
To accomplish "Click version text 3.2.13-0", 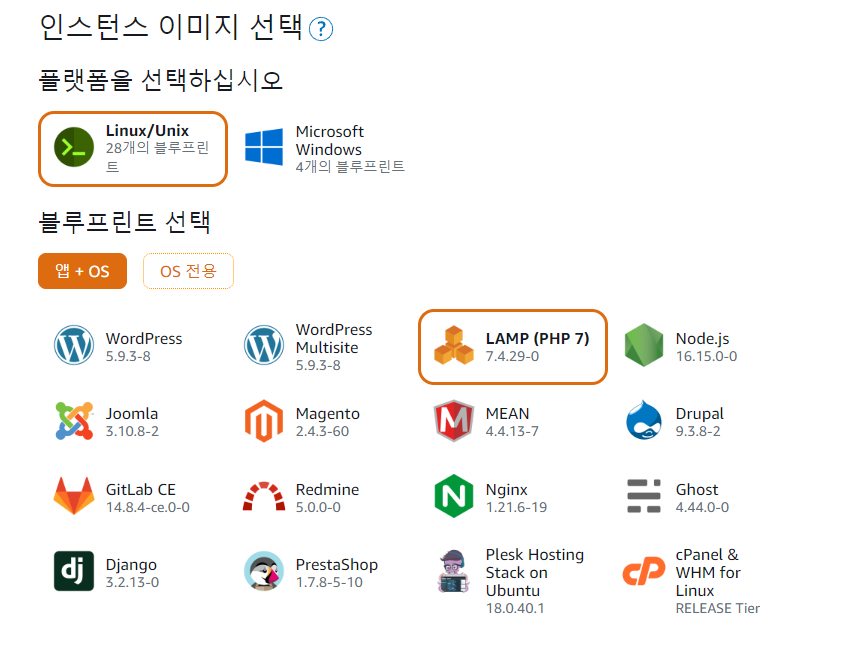I will (132, 582).
